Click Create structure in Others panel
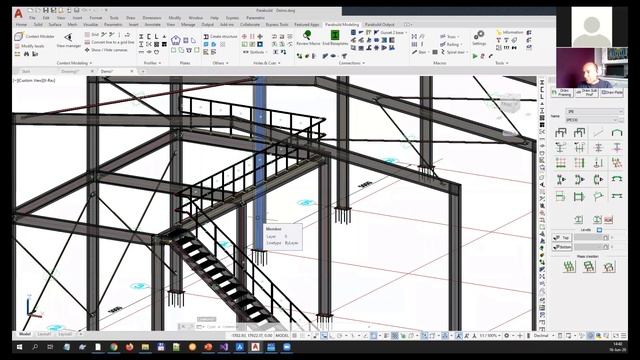The width and height of the screenshot is (640, 360). pos(220,36)
